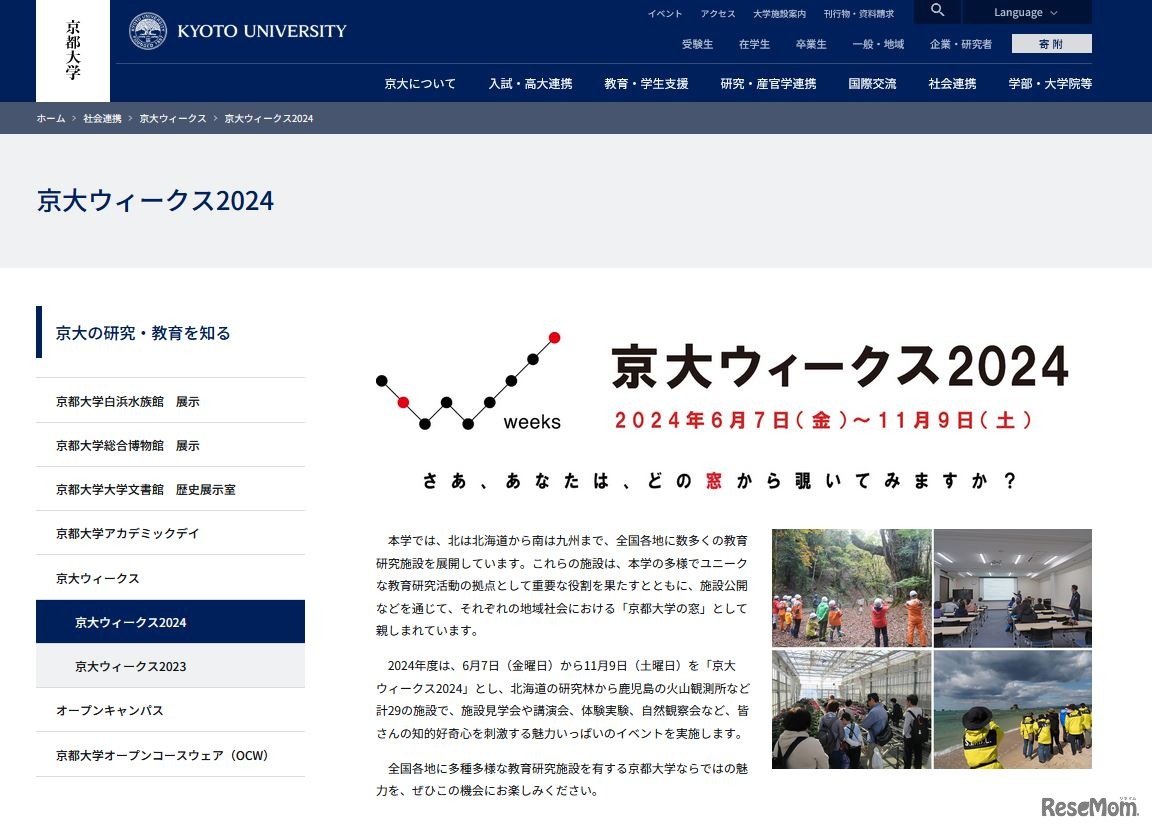Select 卒業生 audience link
This screenshot has width=1152, height=830.
(811, 44)
